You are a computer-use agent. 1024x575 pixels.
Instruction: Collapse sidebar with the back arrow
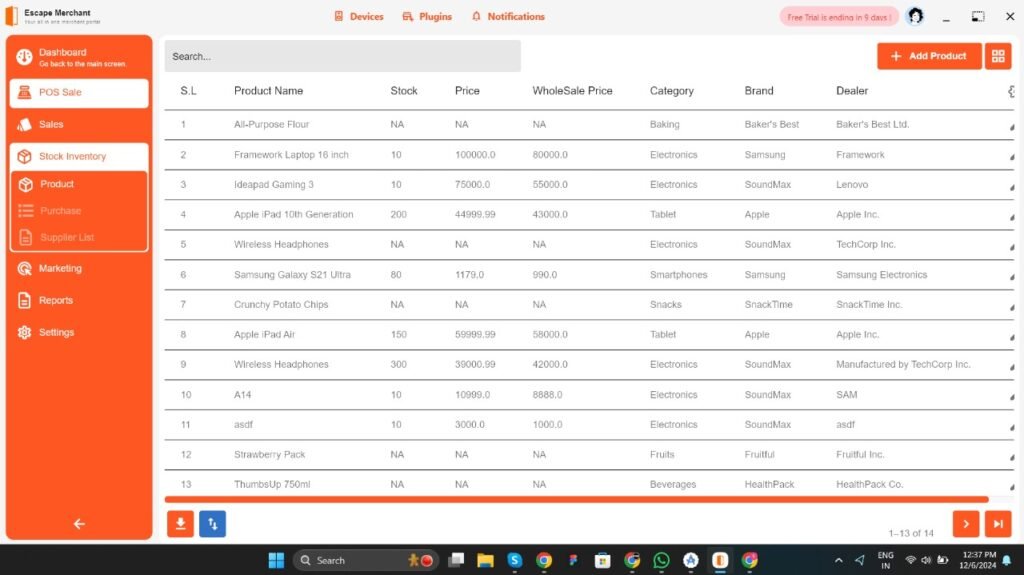pyautogui.click(x=79, y=523)
